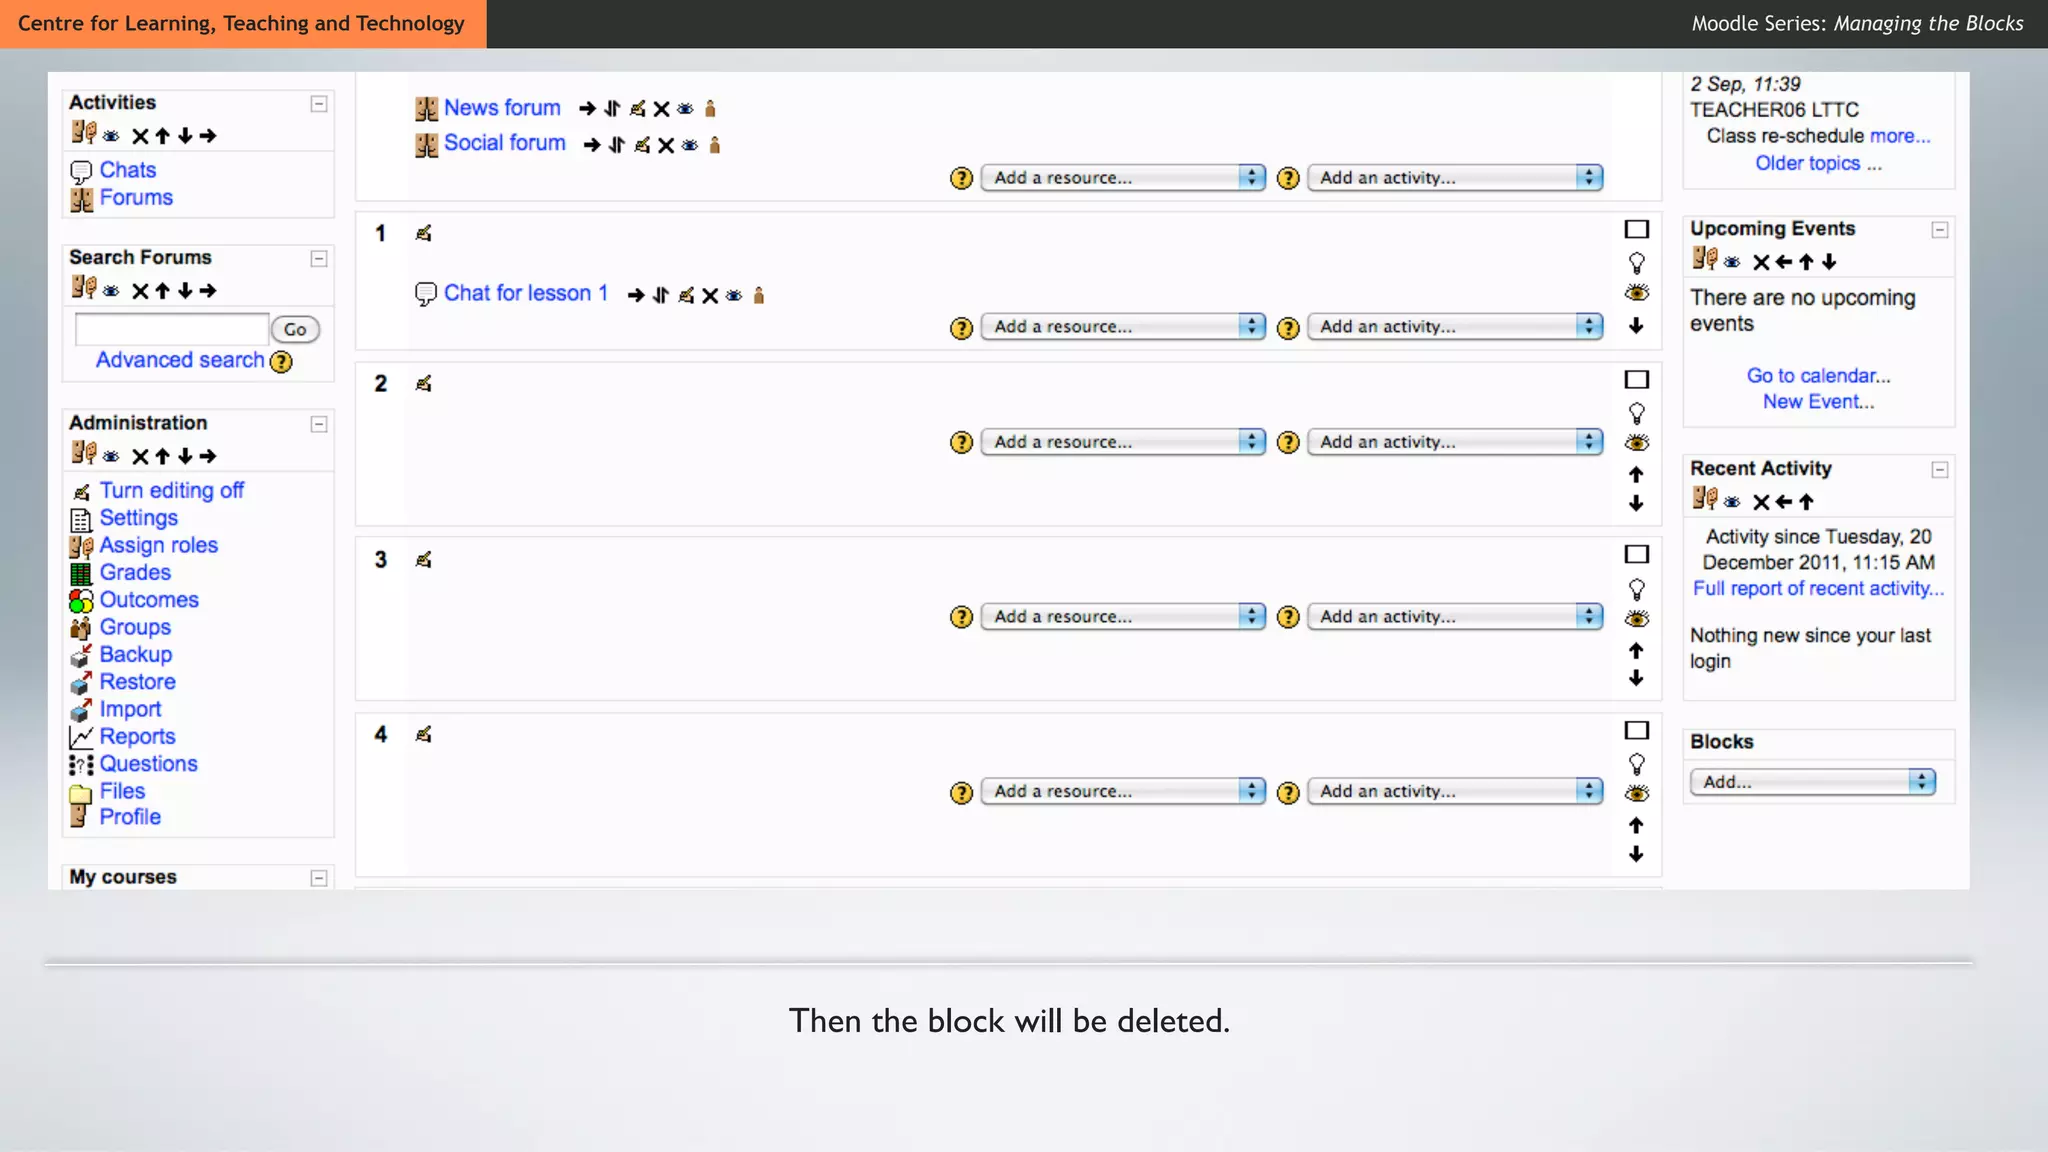Hide topic 2 using eye icon
Image resolution: width=2048 pixels, height=1152 pixels.
(x=1636, y=443)
